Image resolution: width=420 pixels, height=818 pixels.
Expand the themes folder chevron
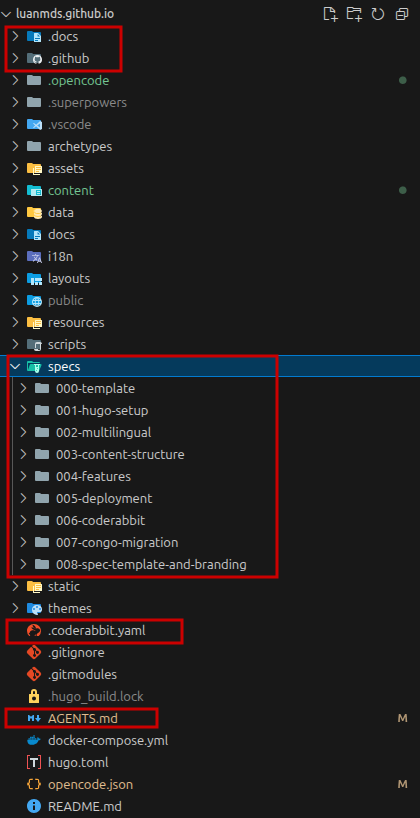(x=15, y=608)
